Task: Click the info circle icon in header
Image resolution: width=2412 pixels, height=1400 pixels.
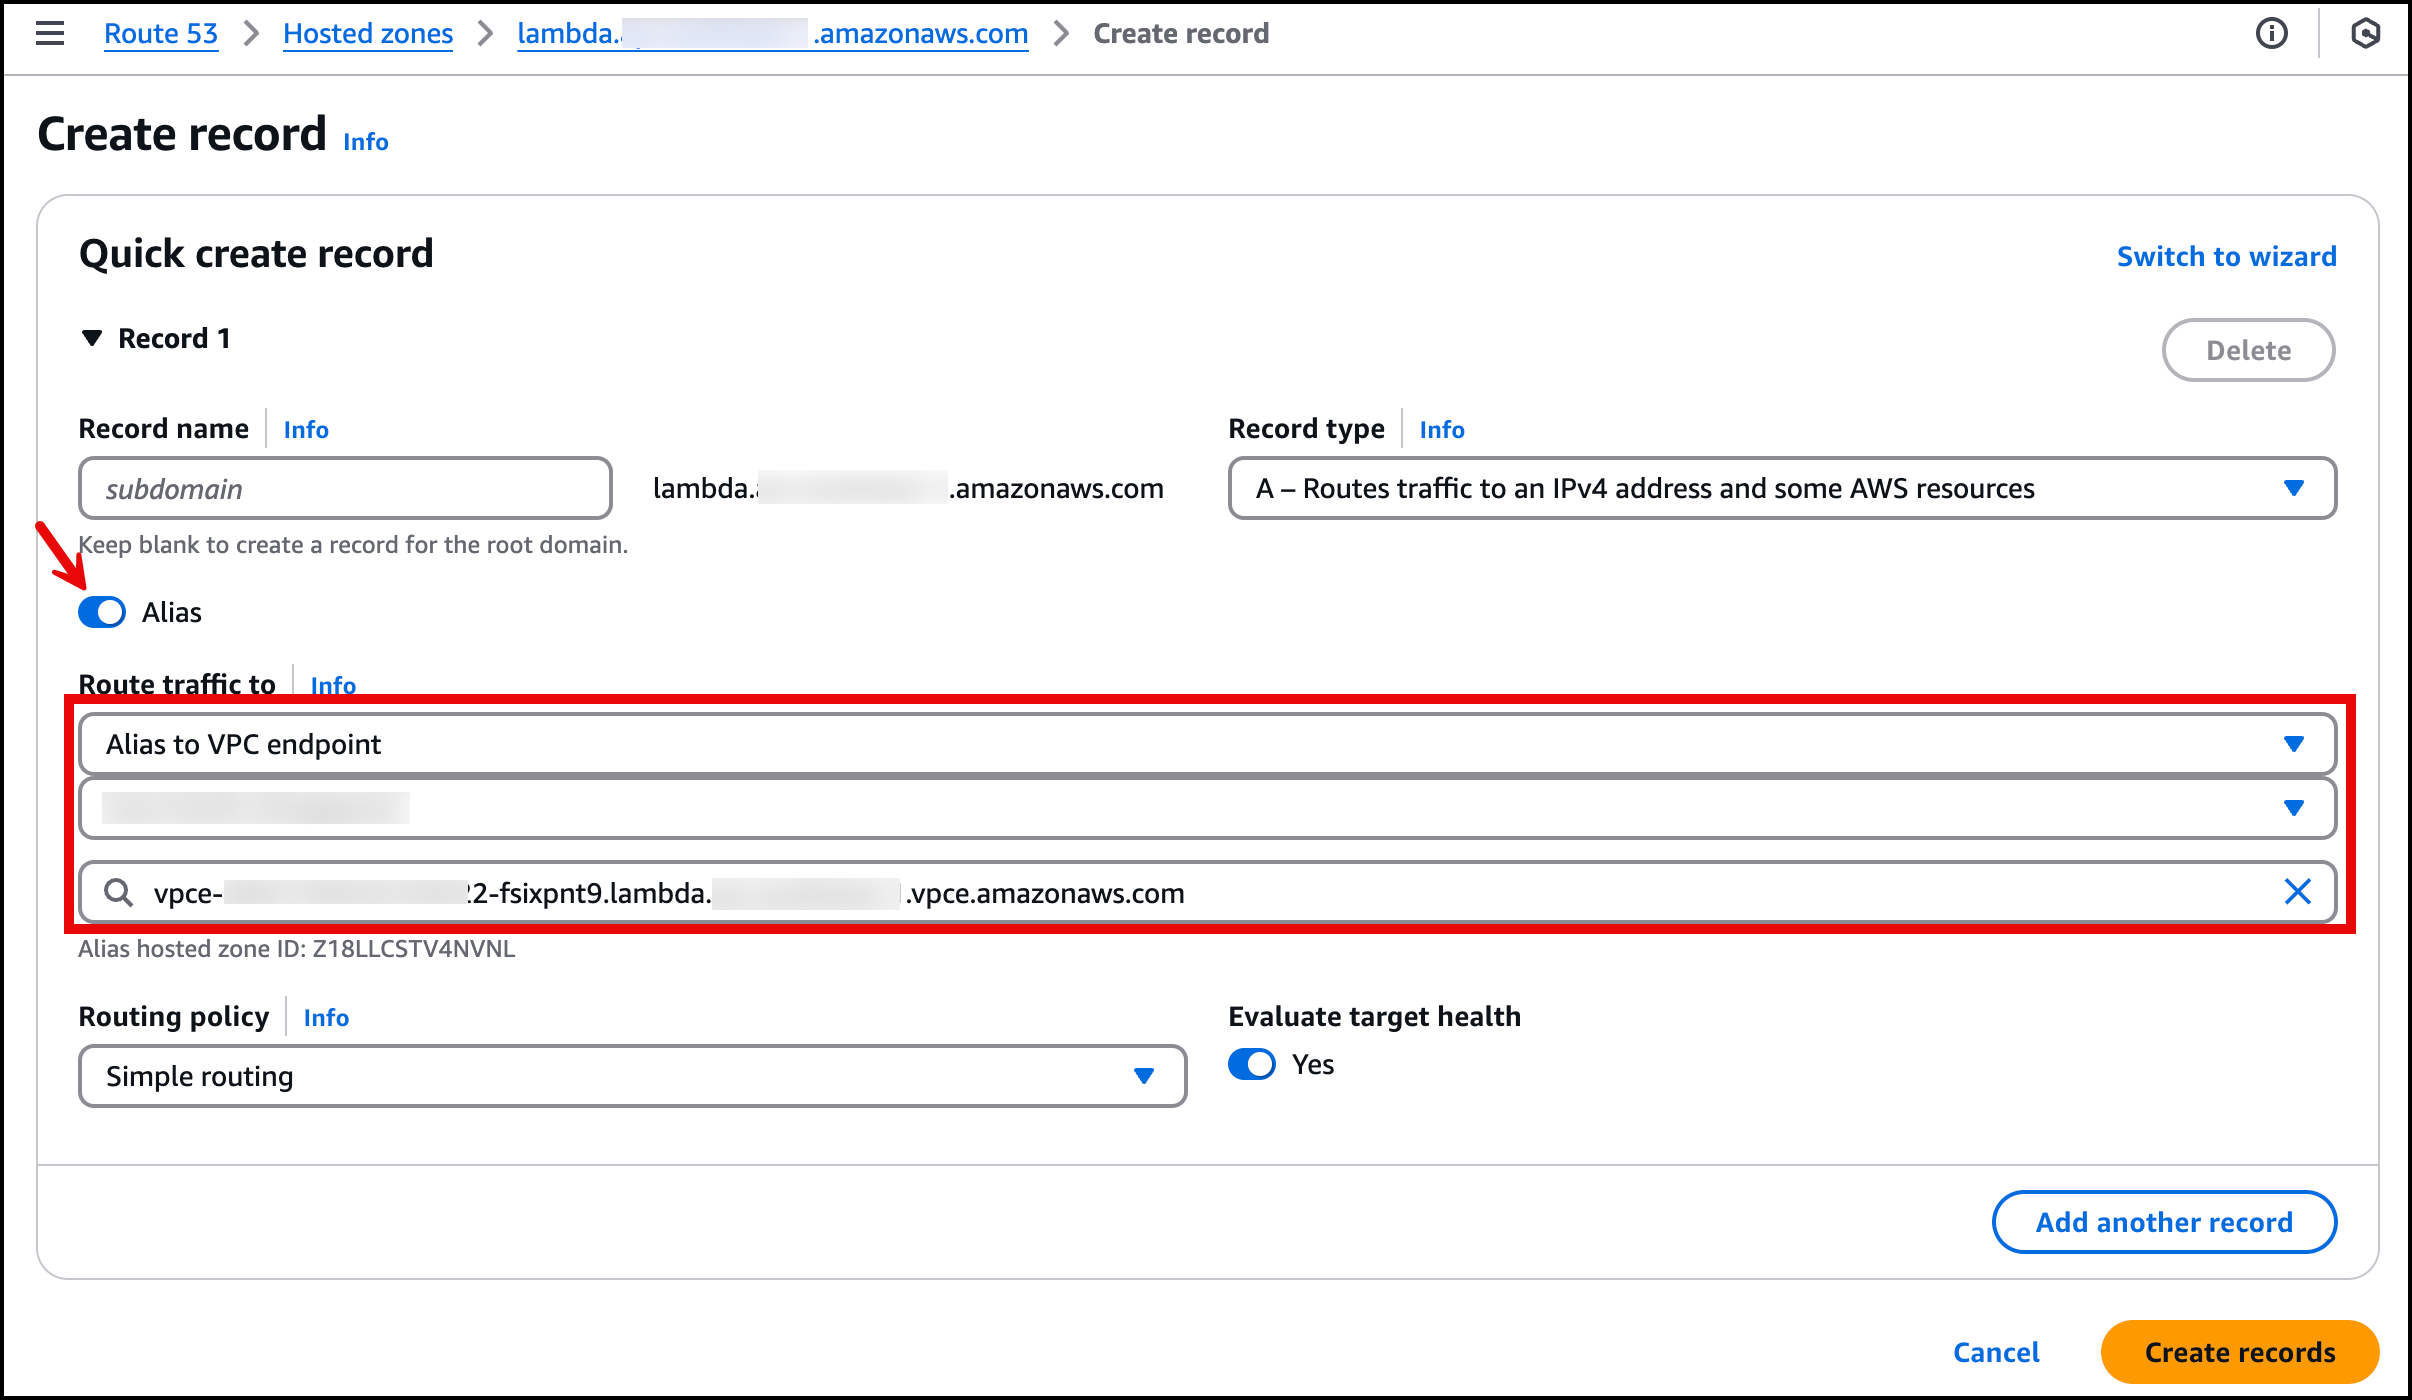Action: click(2271, 33)
